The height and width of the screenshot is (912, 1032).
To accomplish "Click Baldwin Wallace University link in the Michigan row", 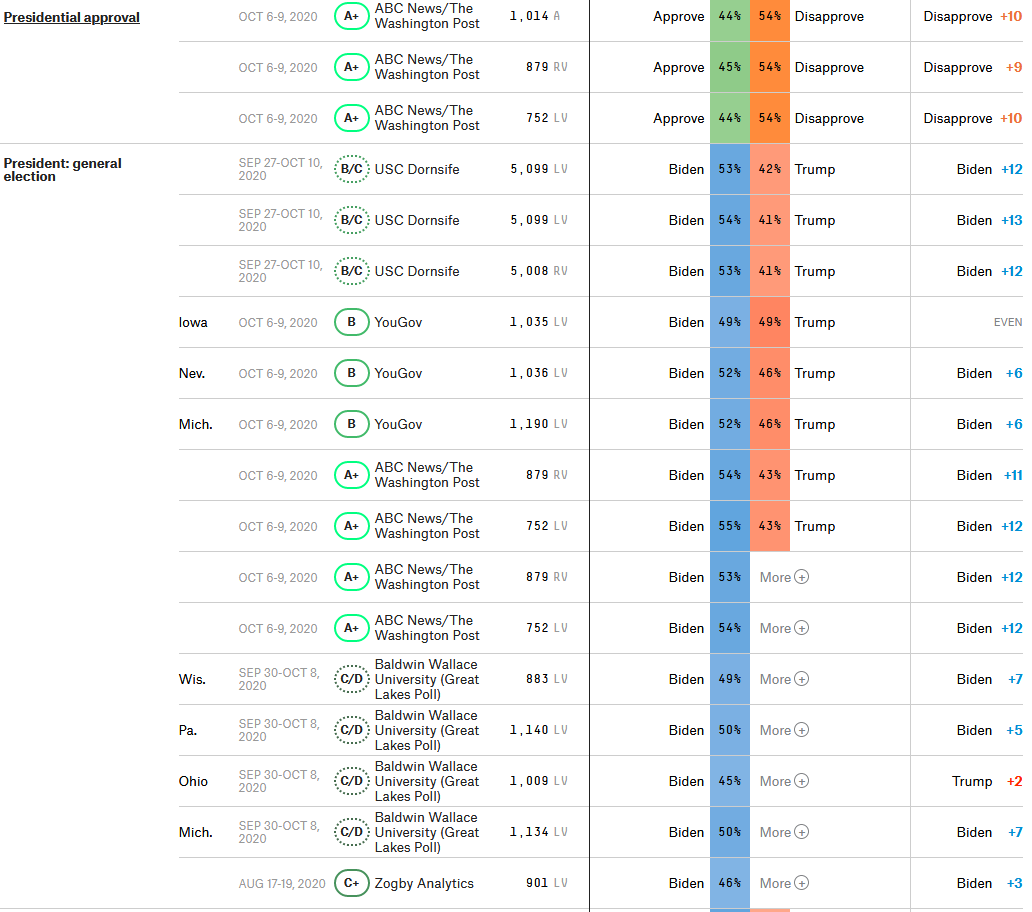I will point(426,832).
